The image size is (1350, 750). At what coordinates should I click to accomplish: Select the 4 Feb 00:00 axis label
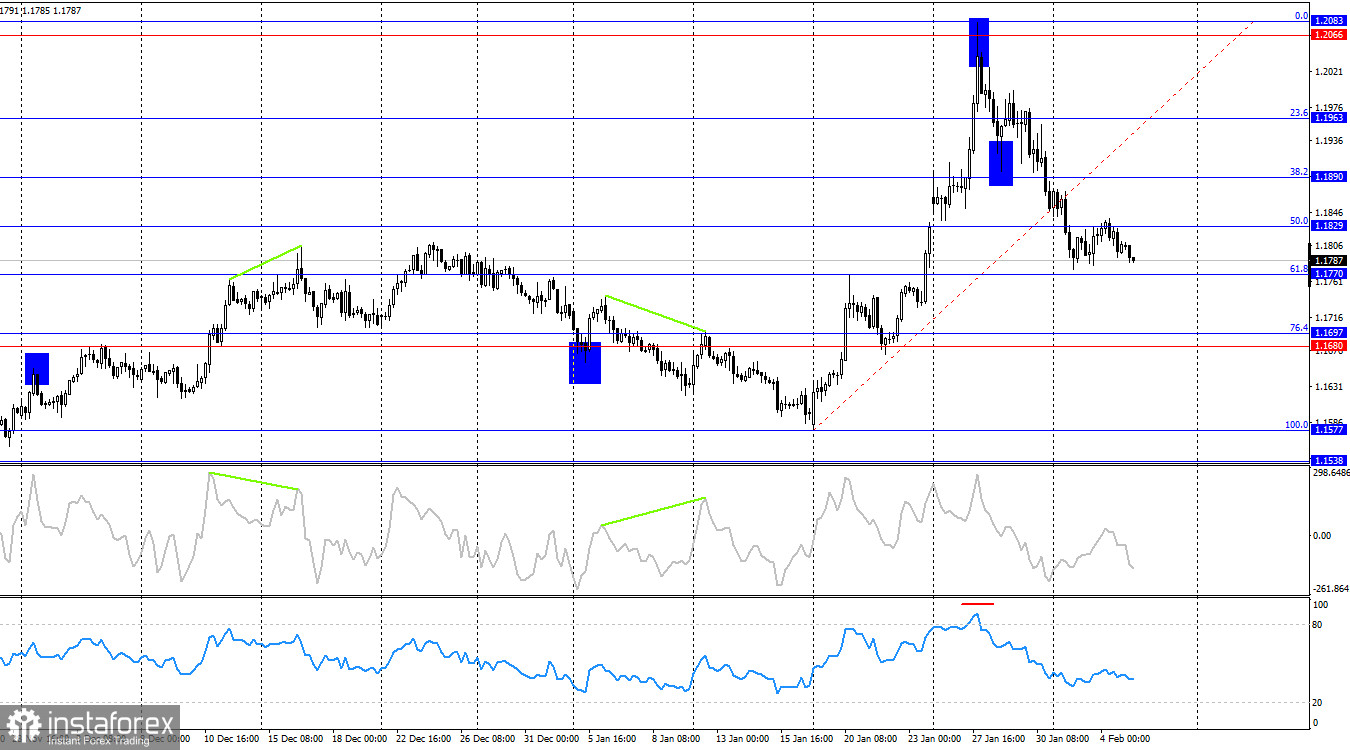pyautogui.click(x=1124, y=739)
